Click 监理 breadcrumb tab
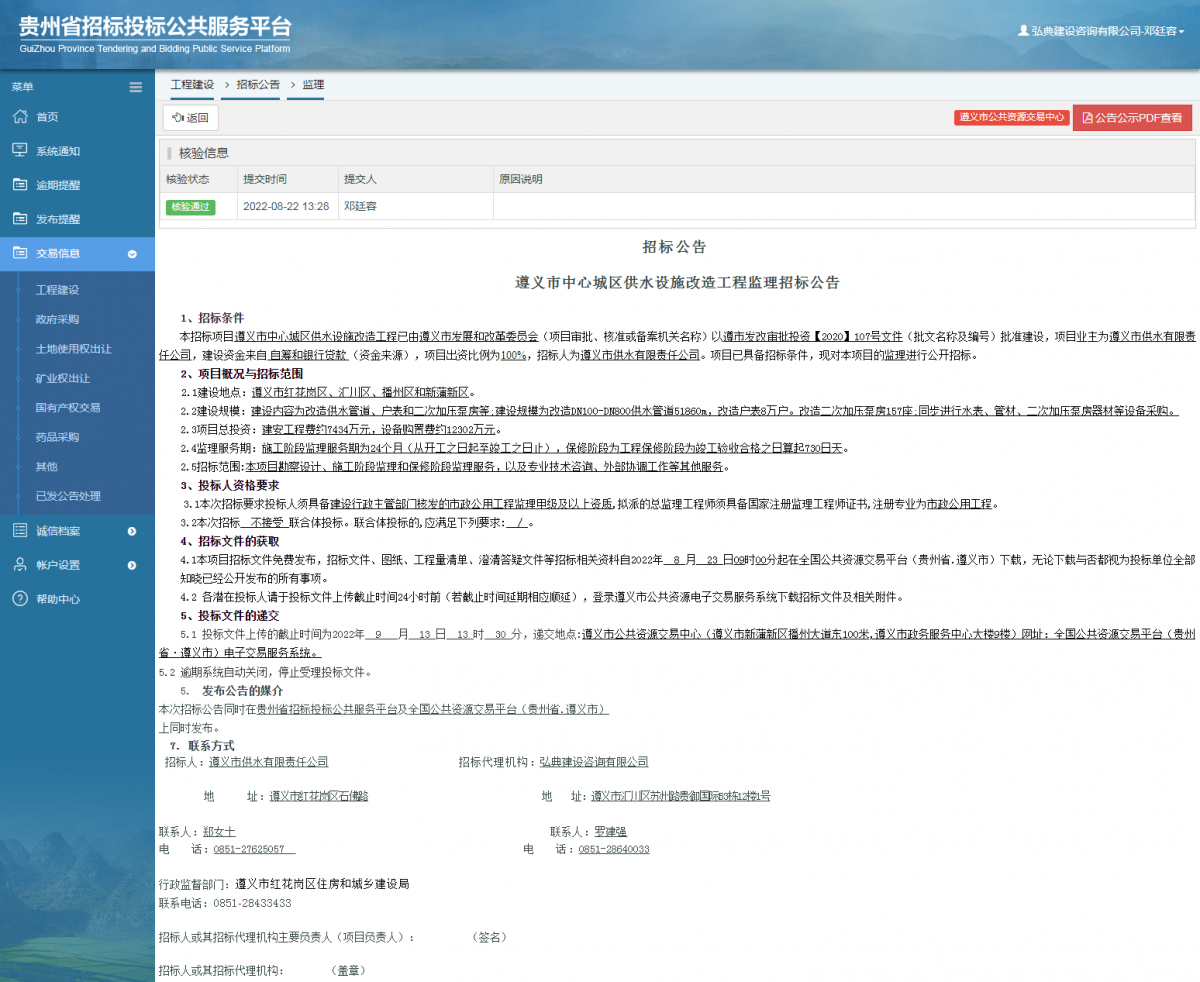Image resolution: width=1200 pixels, height=982 pixels. click(313, 85)
